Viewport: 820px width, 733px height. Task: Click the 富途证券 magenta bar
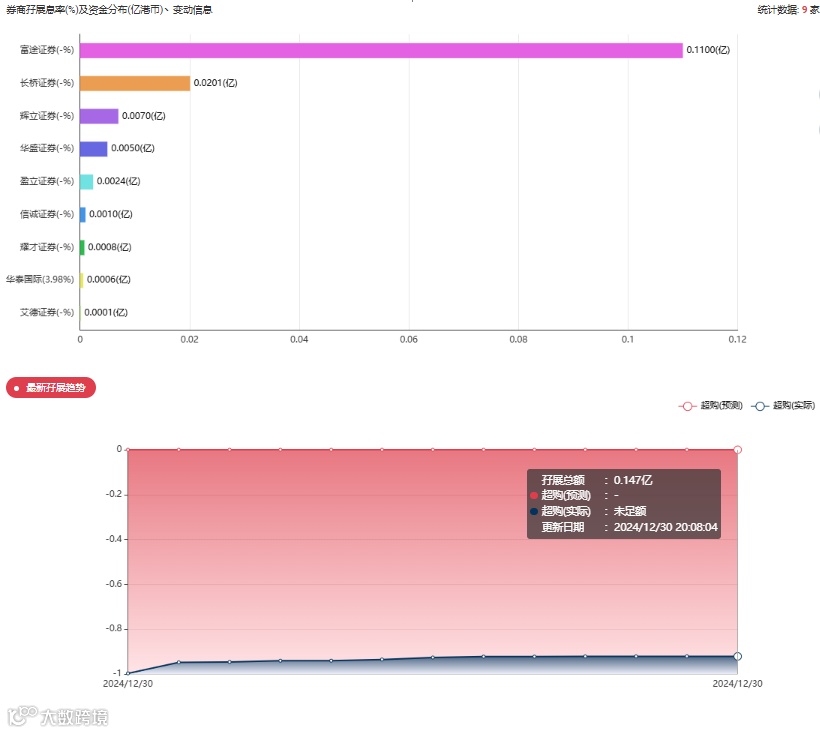[381, 50]
